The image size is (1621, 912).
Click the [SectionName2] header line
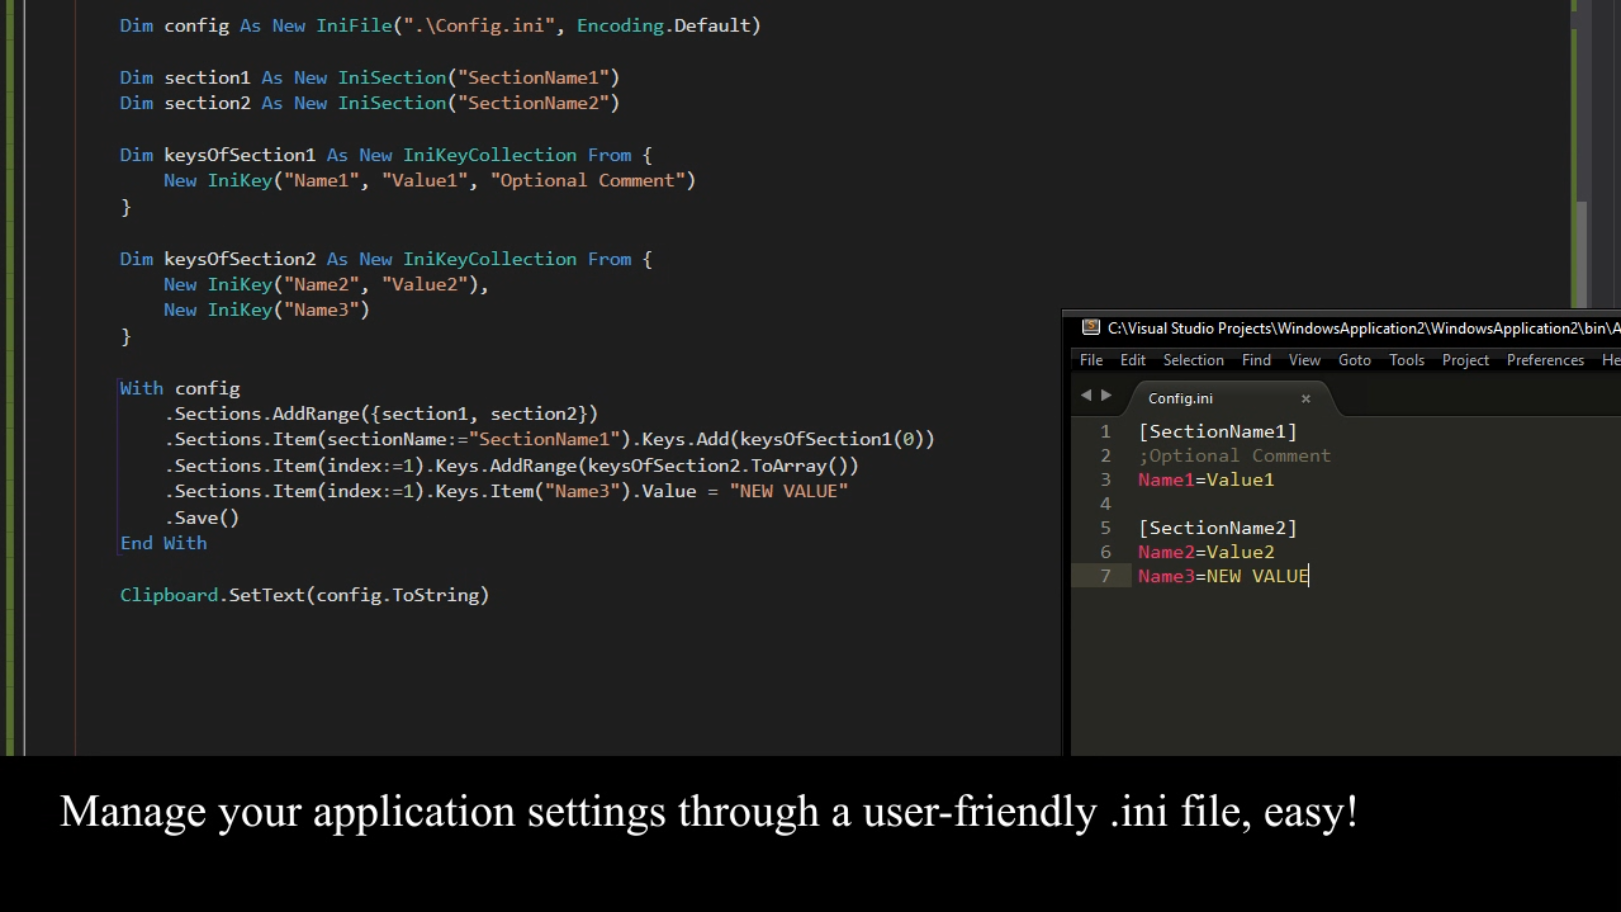click(1218, 528)
